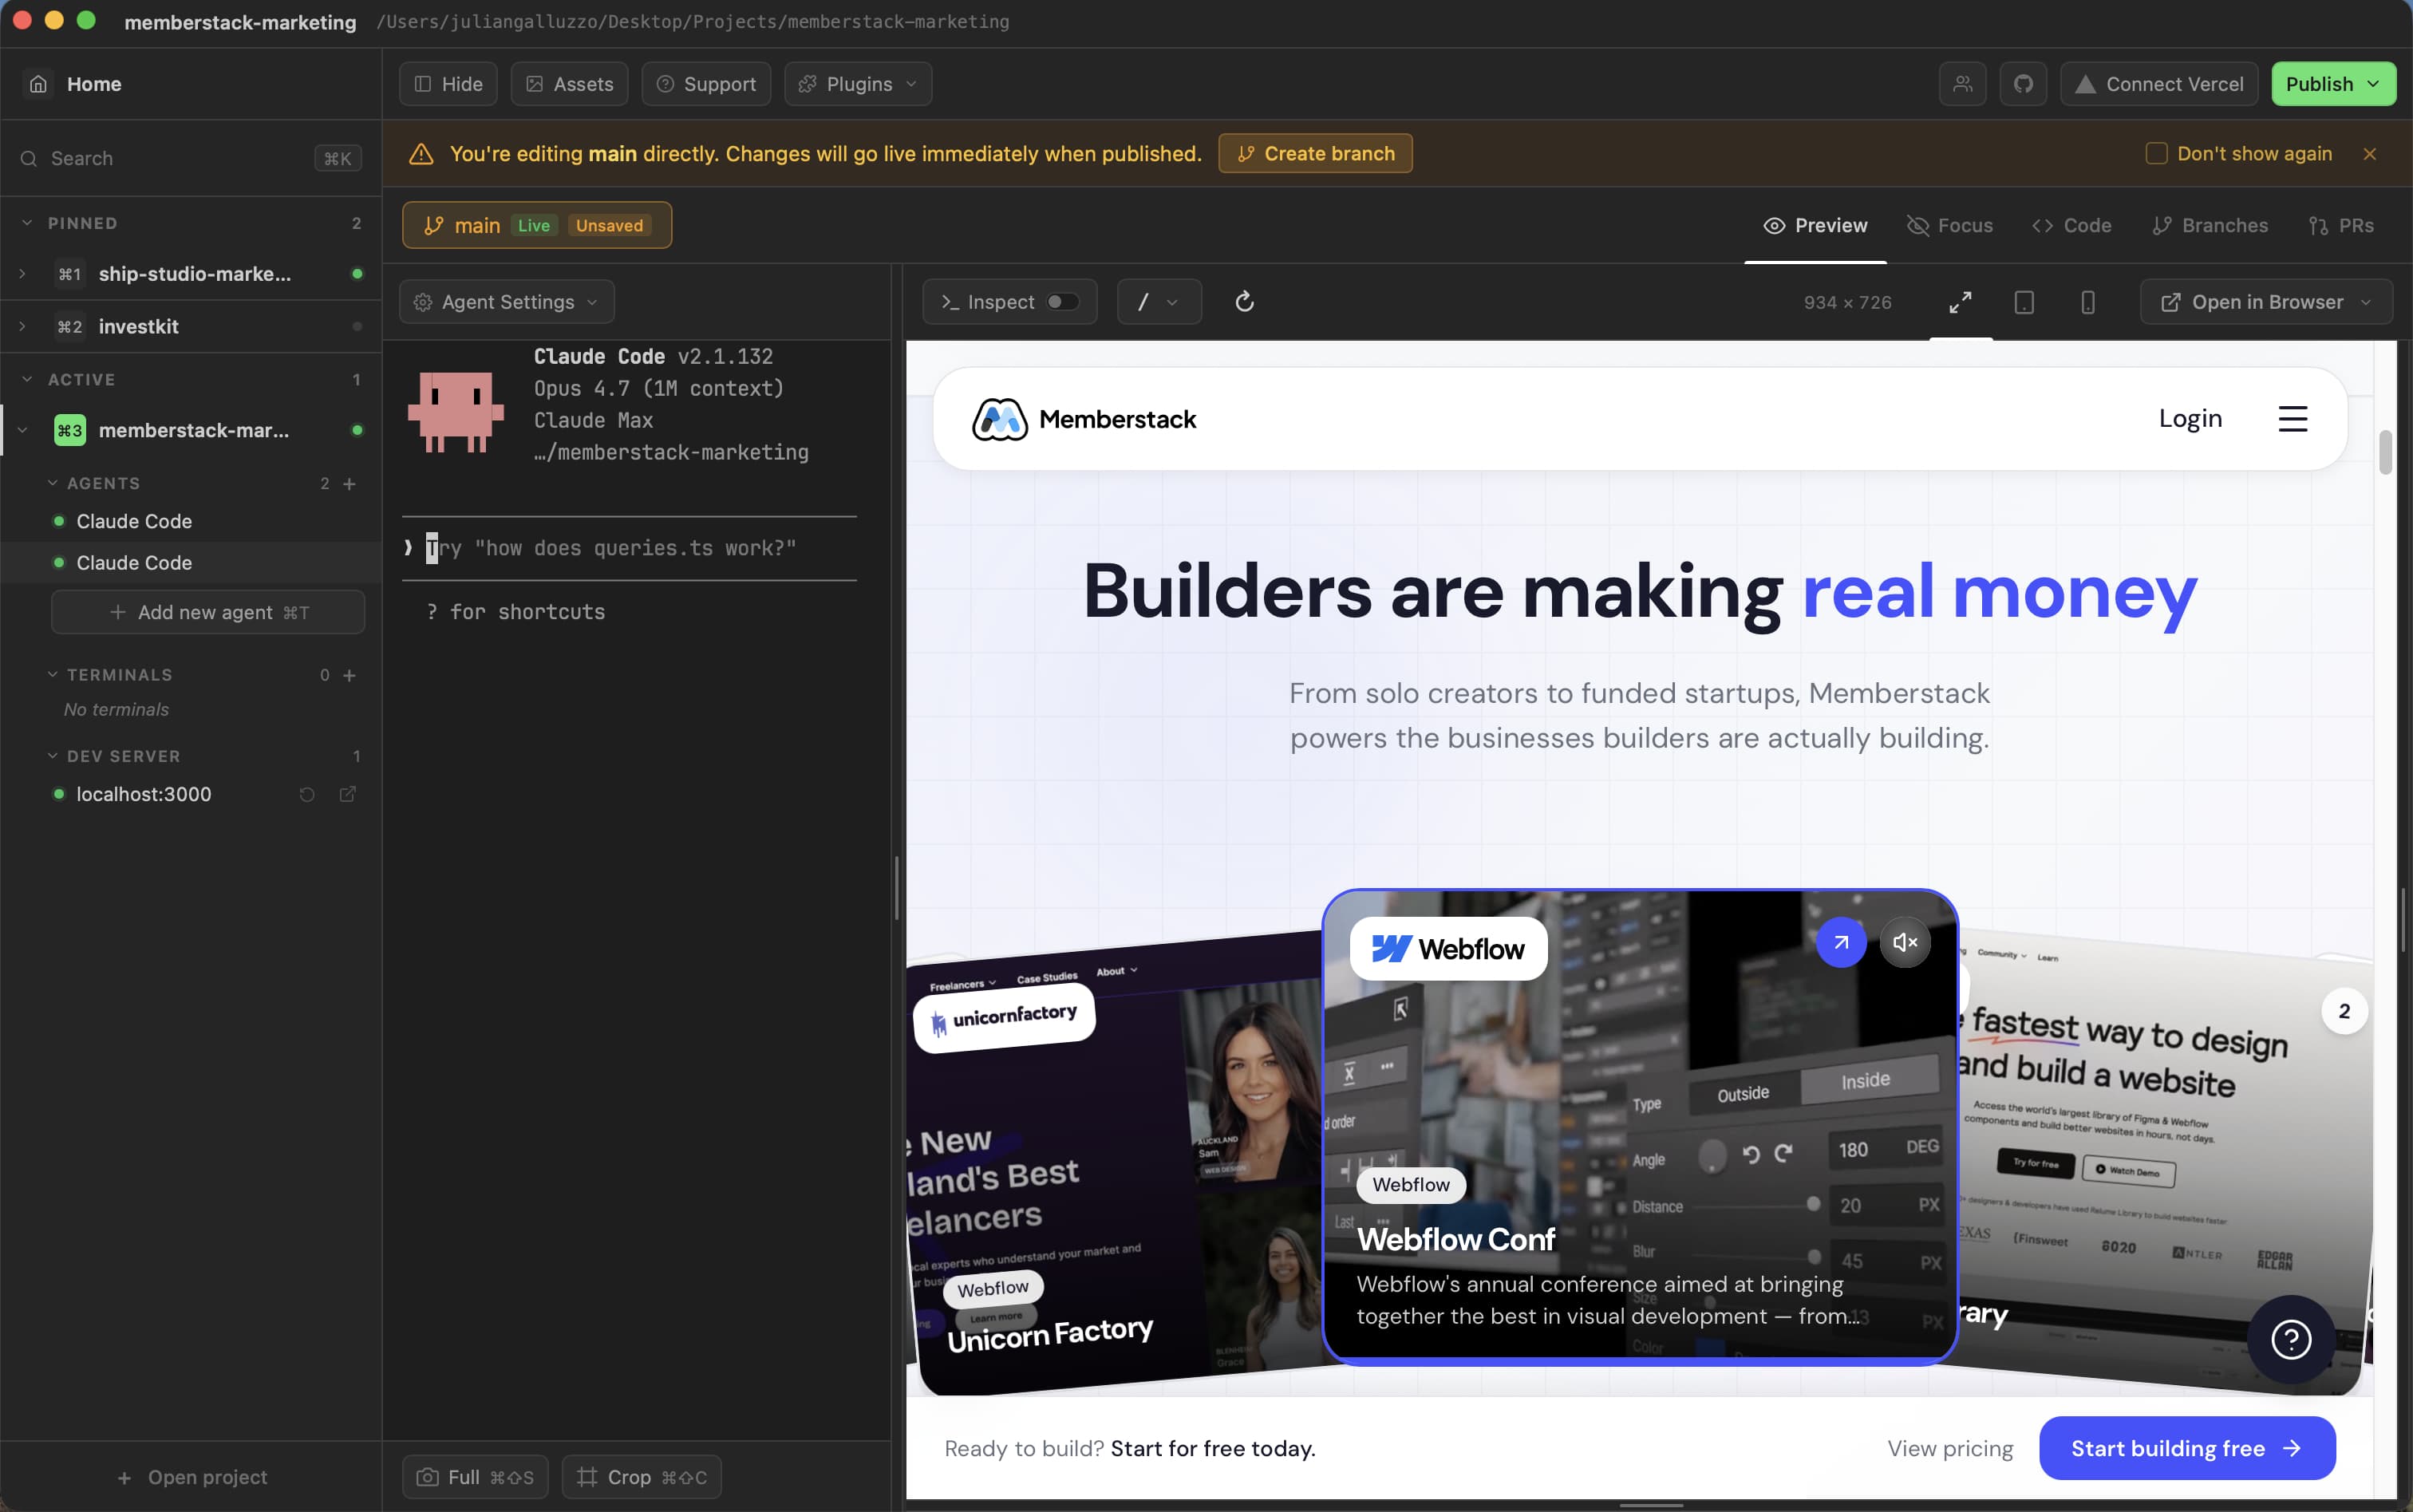
Task: Dismiss the editing main warning banner
Action: click(2369, 154)
